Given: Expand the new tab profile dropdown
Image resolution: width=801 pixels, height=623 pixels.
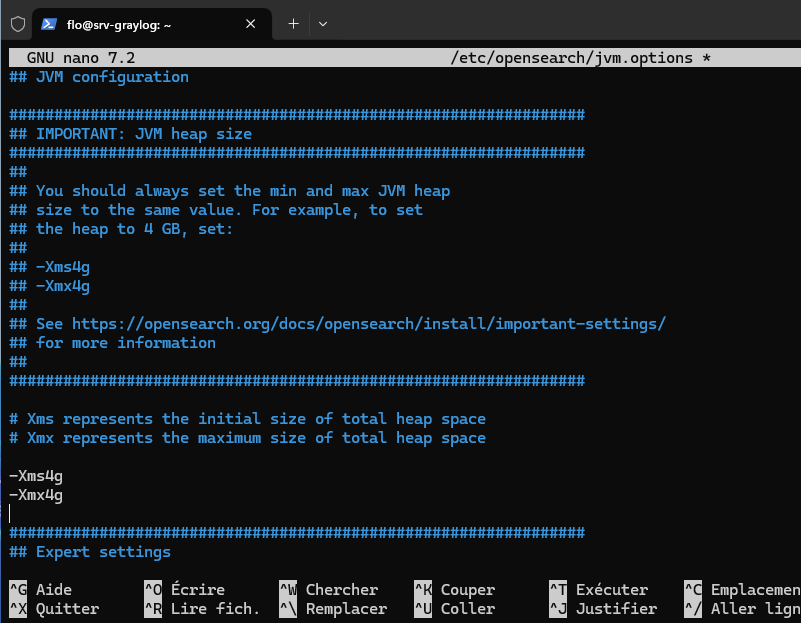Looking at the screenshot, I should coord(322,23).
